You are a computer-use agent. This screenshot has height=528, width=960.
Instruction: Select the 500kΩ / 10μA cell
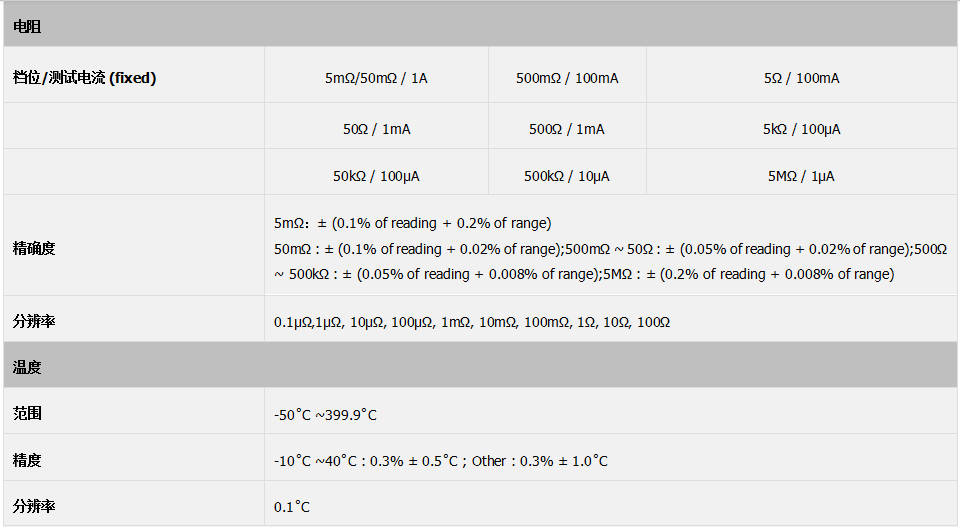[x=567, y=176]
